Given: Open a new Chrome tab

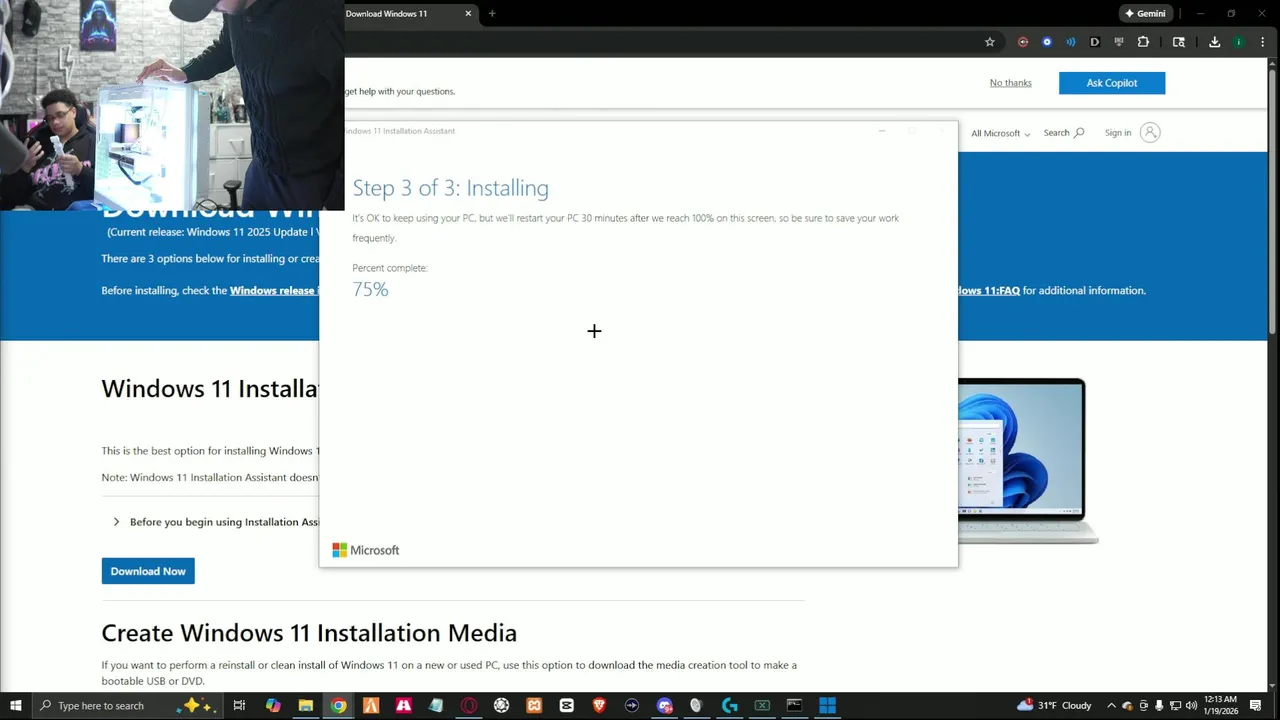Looking at the screenshot, I should (x=492, y=14).
